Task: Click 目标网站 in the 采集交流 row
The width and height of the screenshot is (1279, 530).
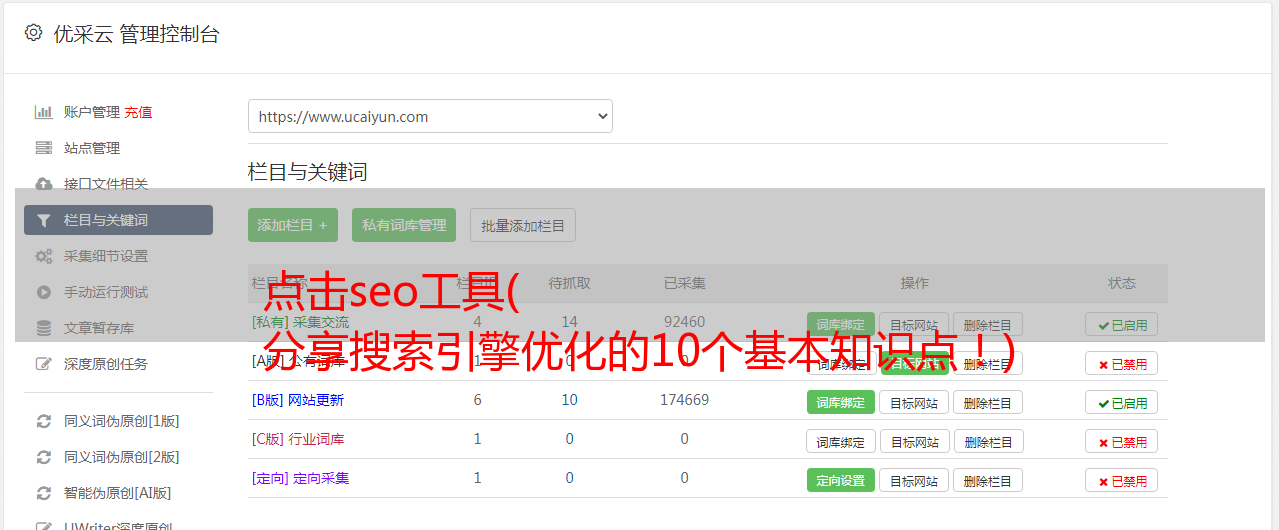Action: [914, 324]
